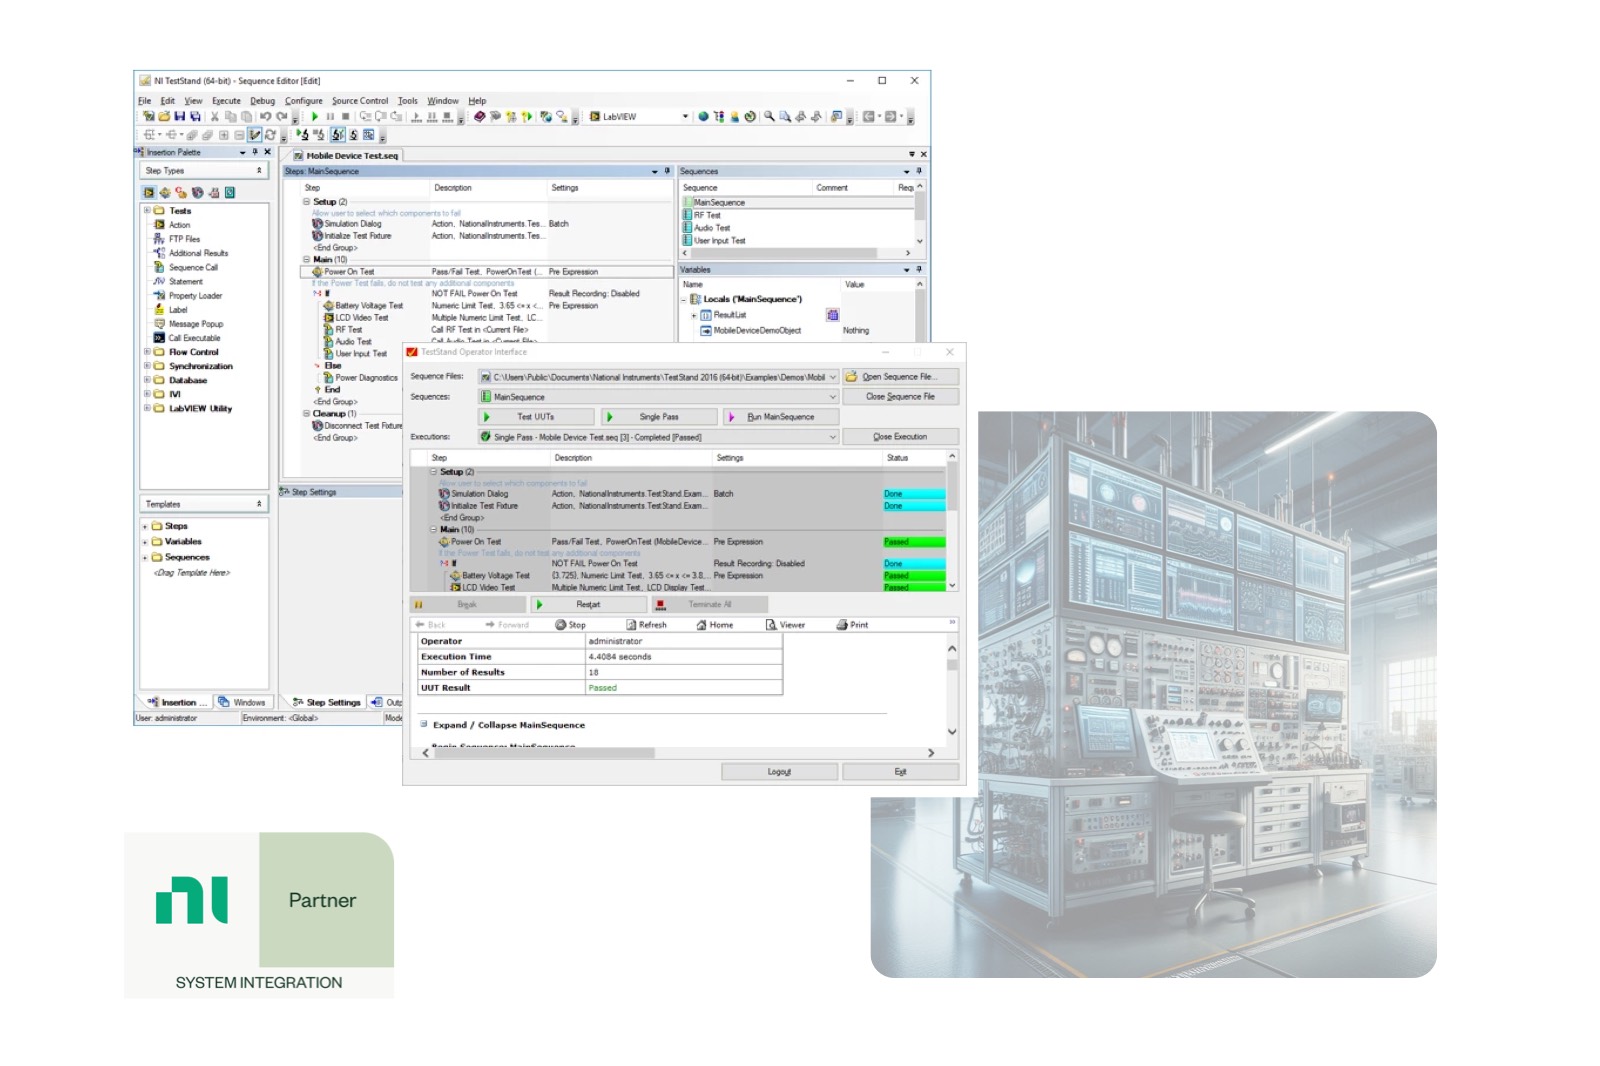Screen dimensions: 1600x1066
Task: Expand the LabVIEW Utility folder
Action: tap(147, 408)
